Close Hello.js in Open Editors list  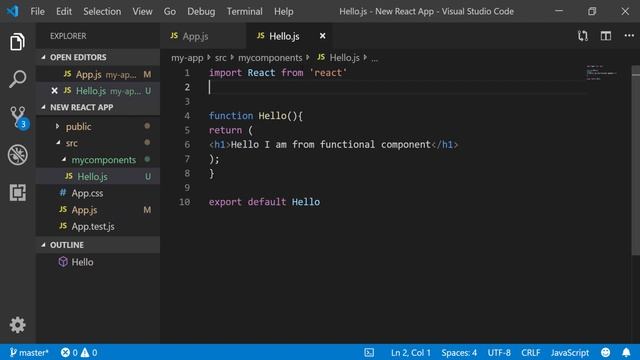point(54,91)
